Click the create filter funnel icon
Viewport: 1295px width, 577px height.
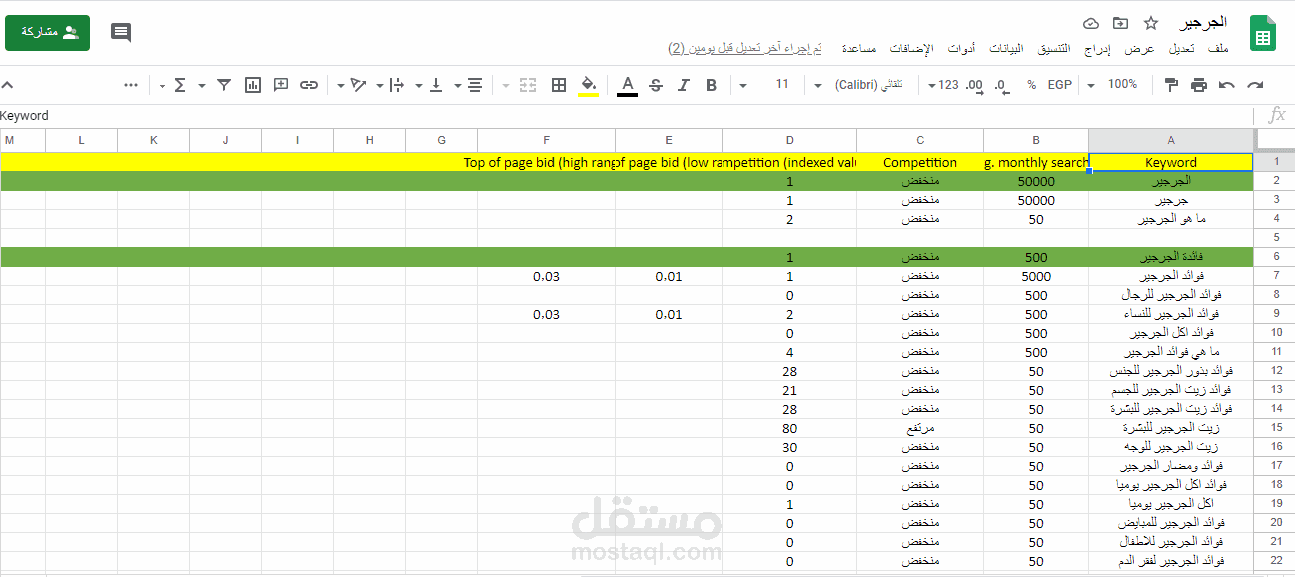[225, 85]
